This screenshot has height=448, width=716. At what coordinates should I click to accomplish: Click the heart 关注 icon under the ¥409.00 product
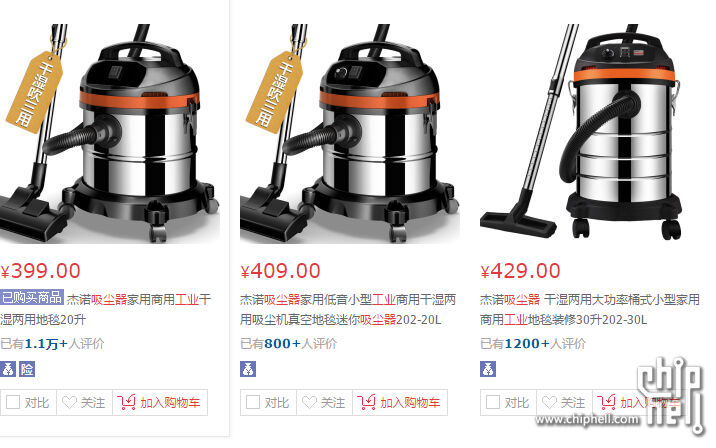pyautogui.click(x=309, y=402)
